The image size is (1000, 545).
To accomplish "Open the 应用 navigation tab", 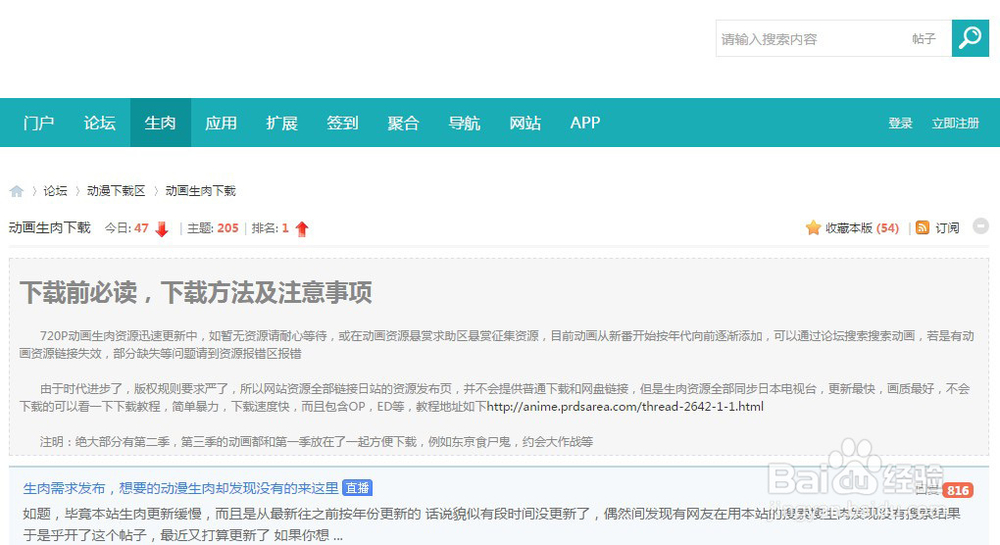I will tap(221, 122).
